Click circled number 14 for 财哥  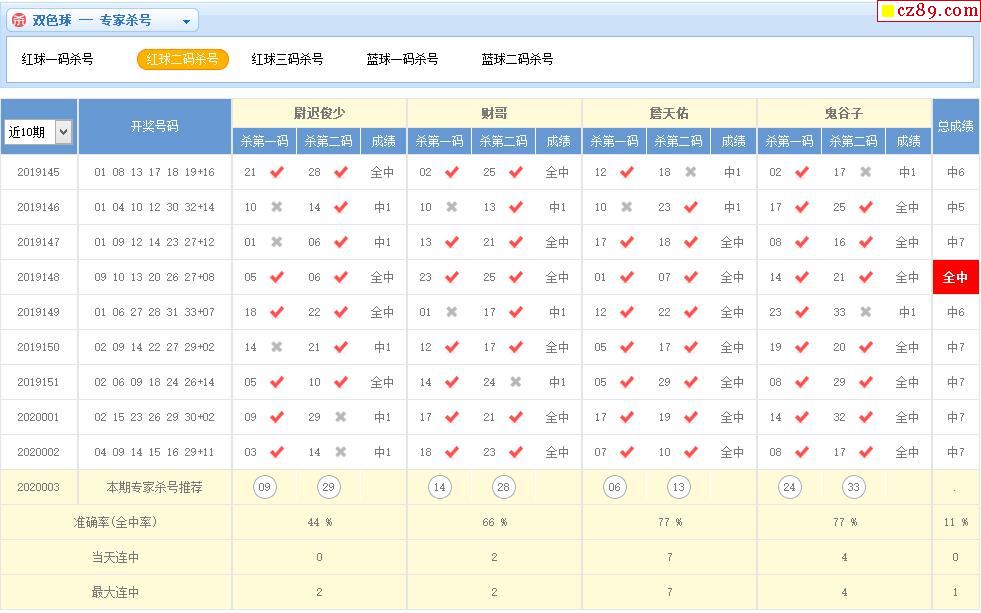[439, 487]
